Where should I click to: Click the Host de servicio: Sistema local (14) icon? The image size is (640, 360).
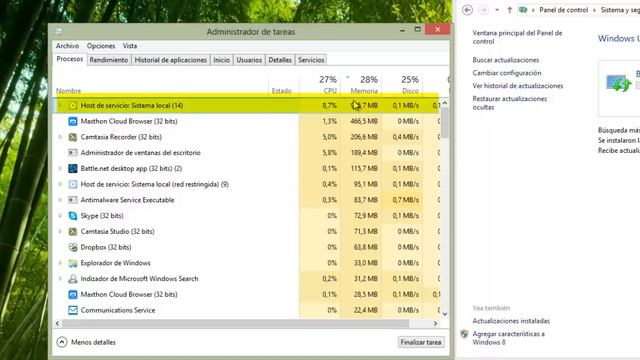(73, 106)
